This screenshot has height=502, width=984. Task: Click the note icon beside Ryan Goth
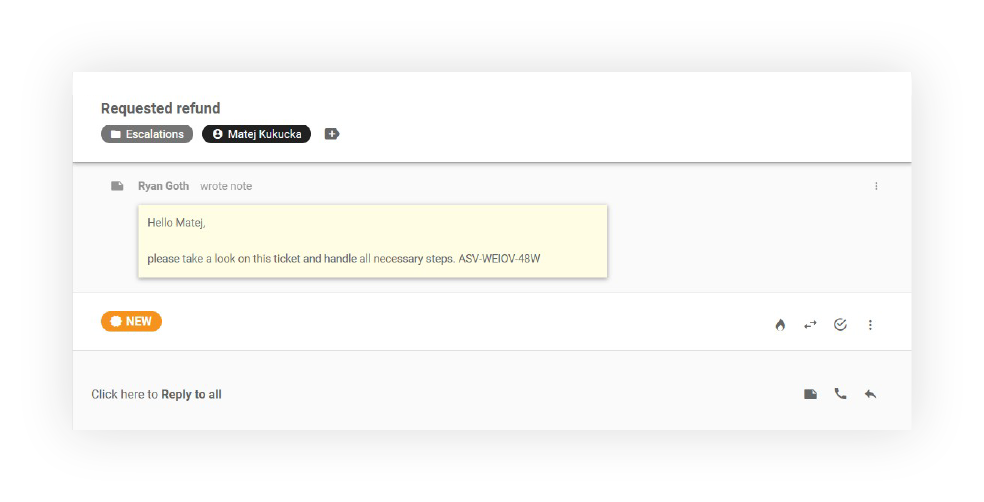pyautogui.click(x=117, y=186)
